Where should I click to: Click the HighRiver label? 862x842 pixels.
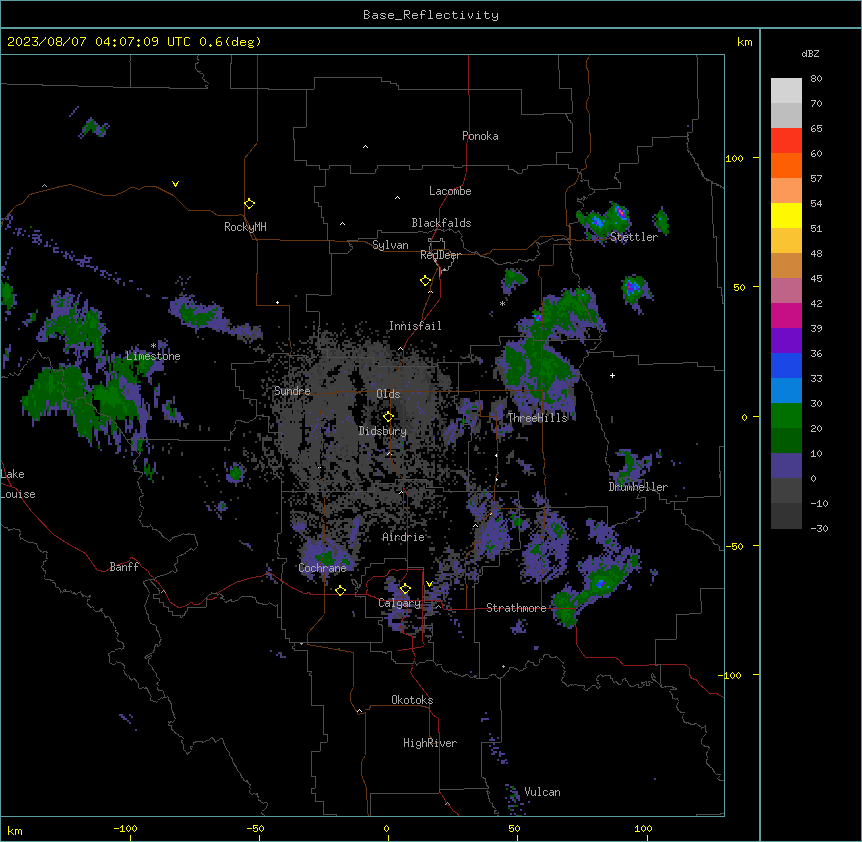[430, 743]
